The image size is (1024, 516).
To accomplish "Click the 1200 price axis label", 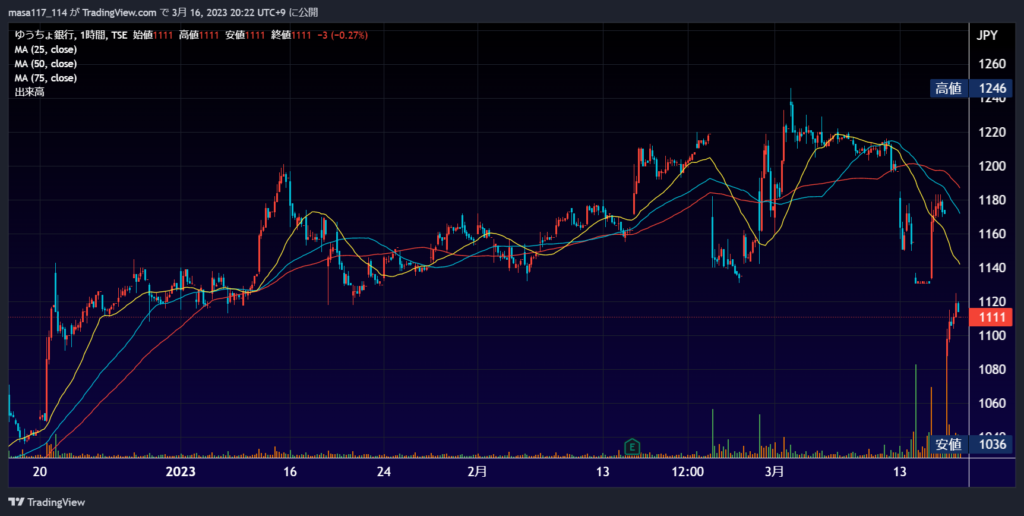I will pos(992,167).
